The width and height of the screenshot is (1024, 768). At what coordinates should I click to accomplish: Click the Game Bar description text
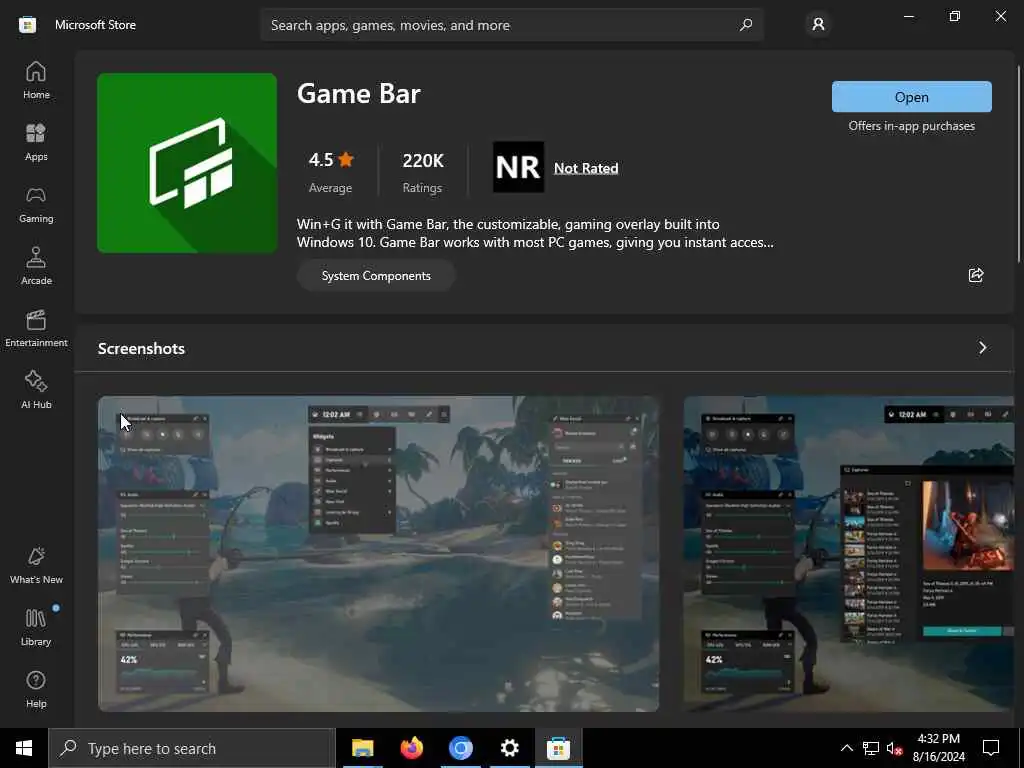point(535,233)
